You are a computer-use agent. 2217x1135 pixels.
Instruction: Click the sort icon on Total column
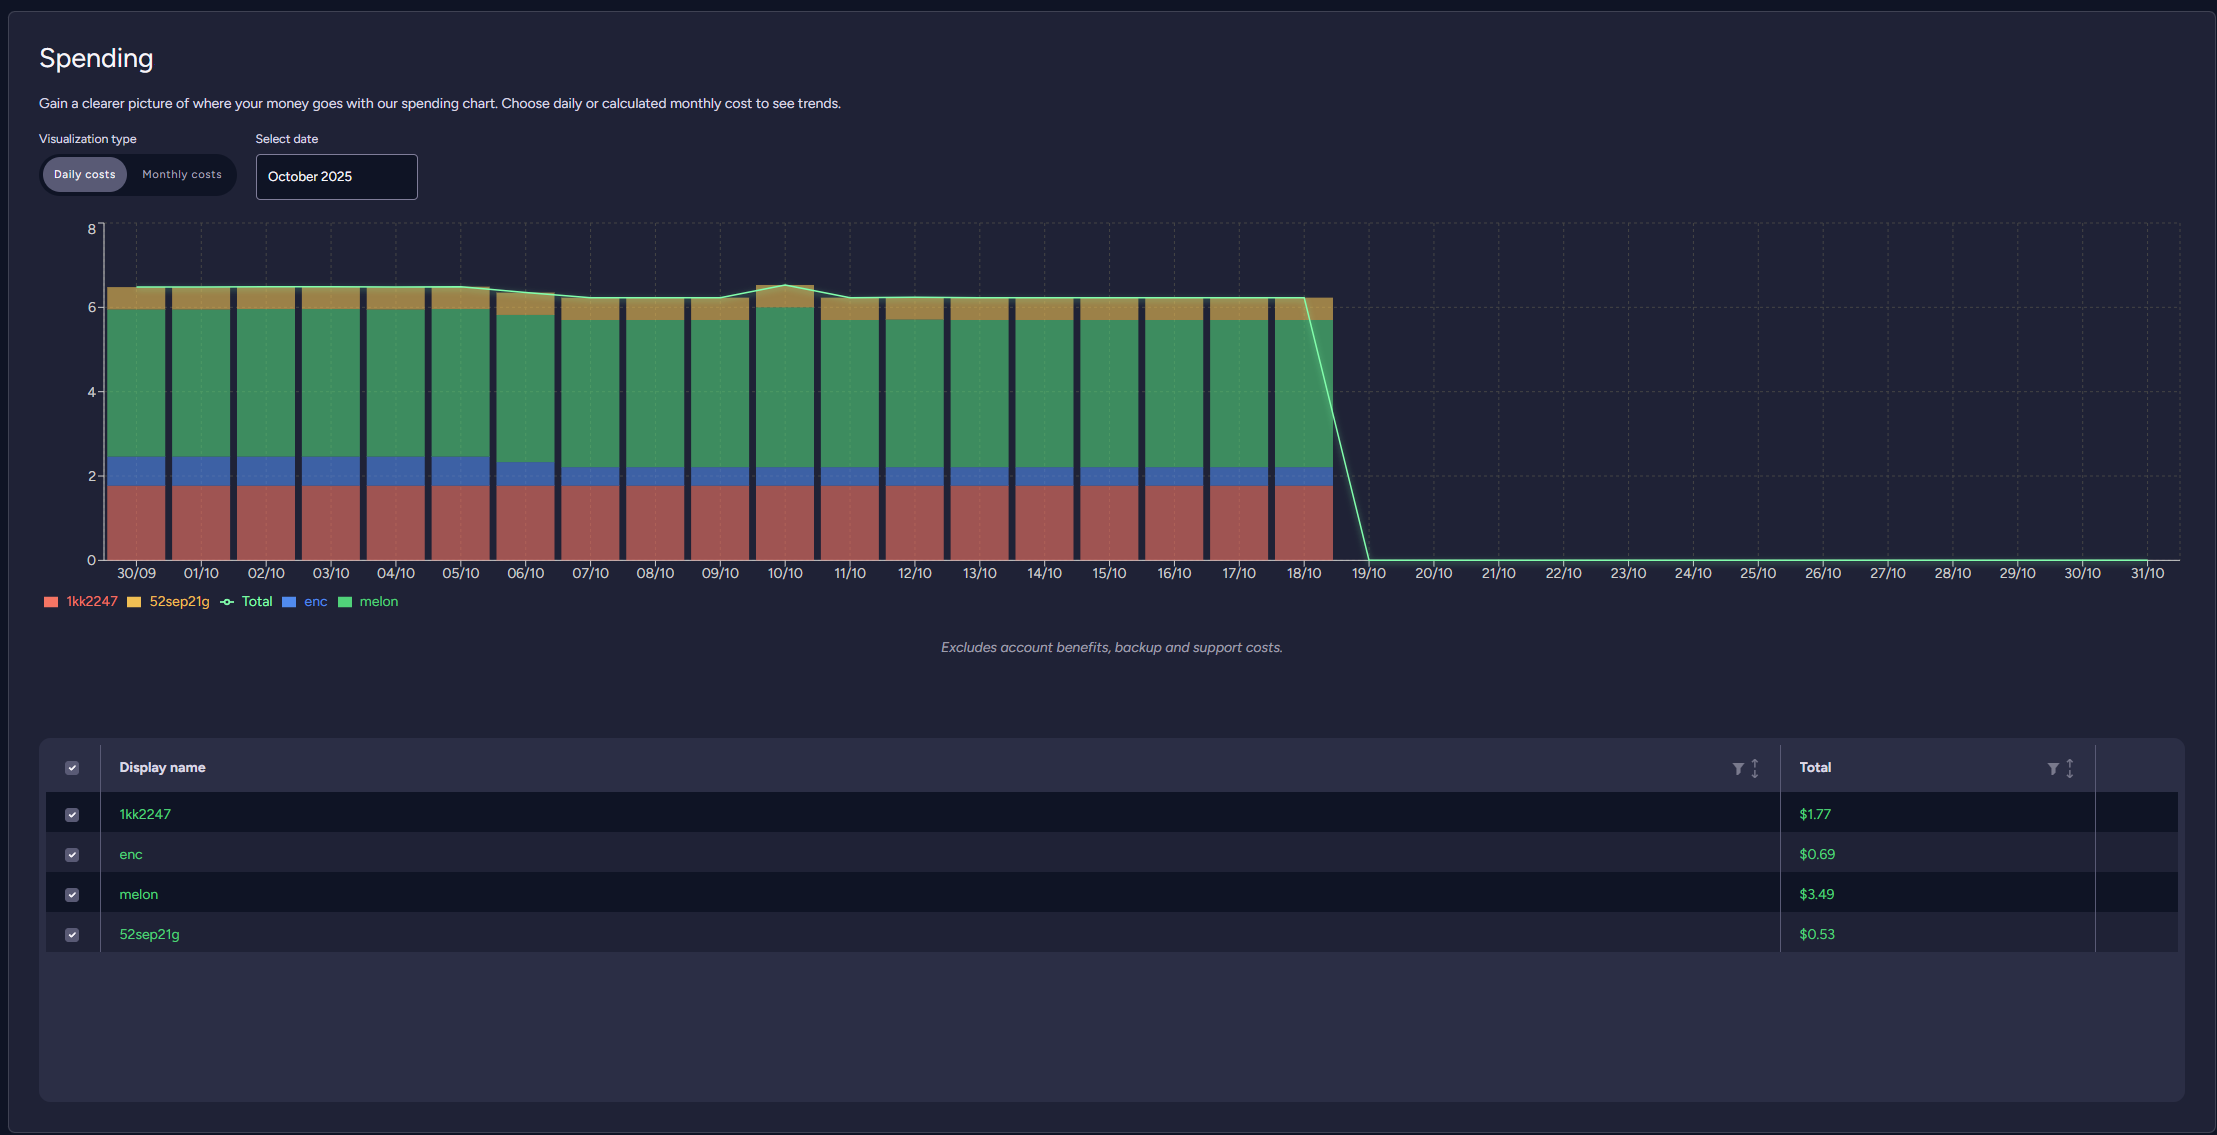pos(2070,767)
